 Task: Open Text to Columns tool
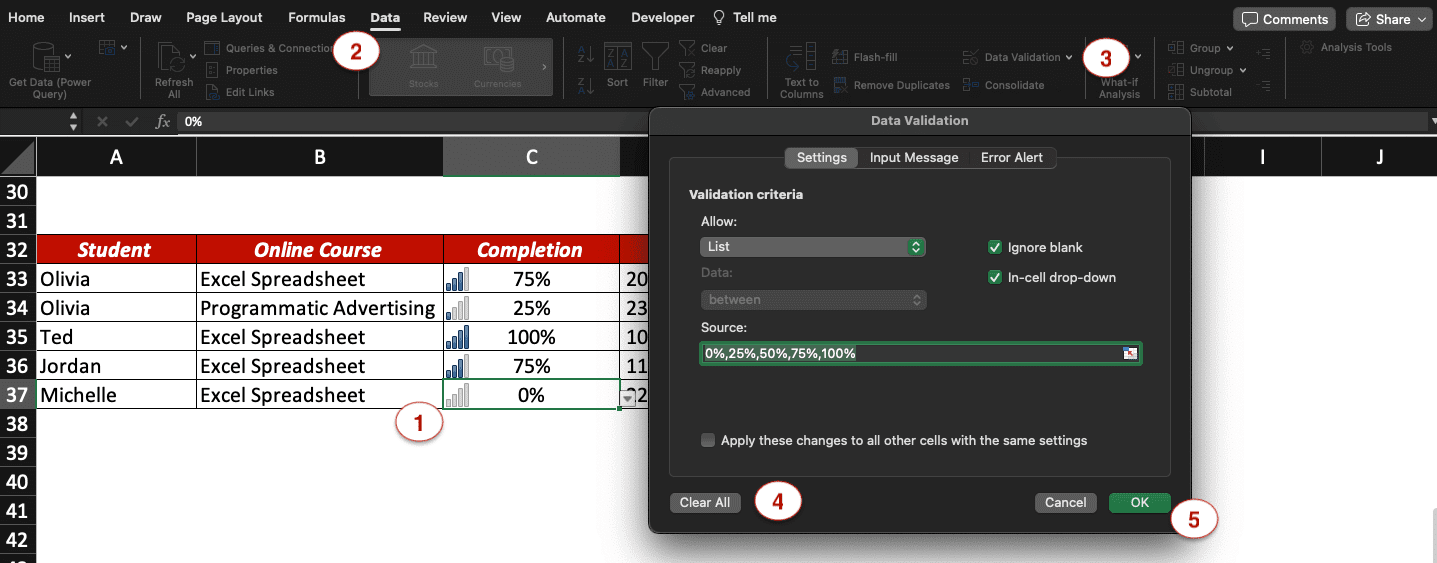[x=801, y=58]
